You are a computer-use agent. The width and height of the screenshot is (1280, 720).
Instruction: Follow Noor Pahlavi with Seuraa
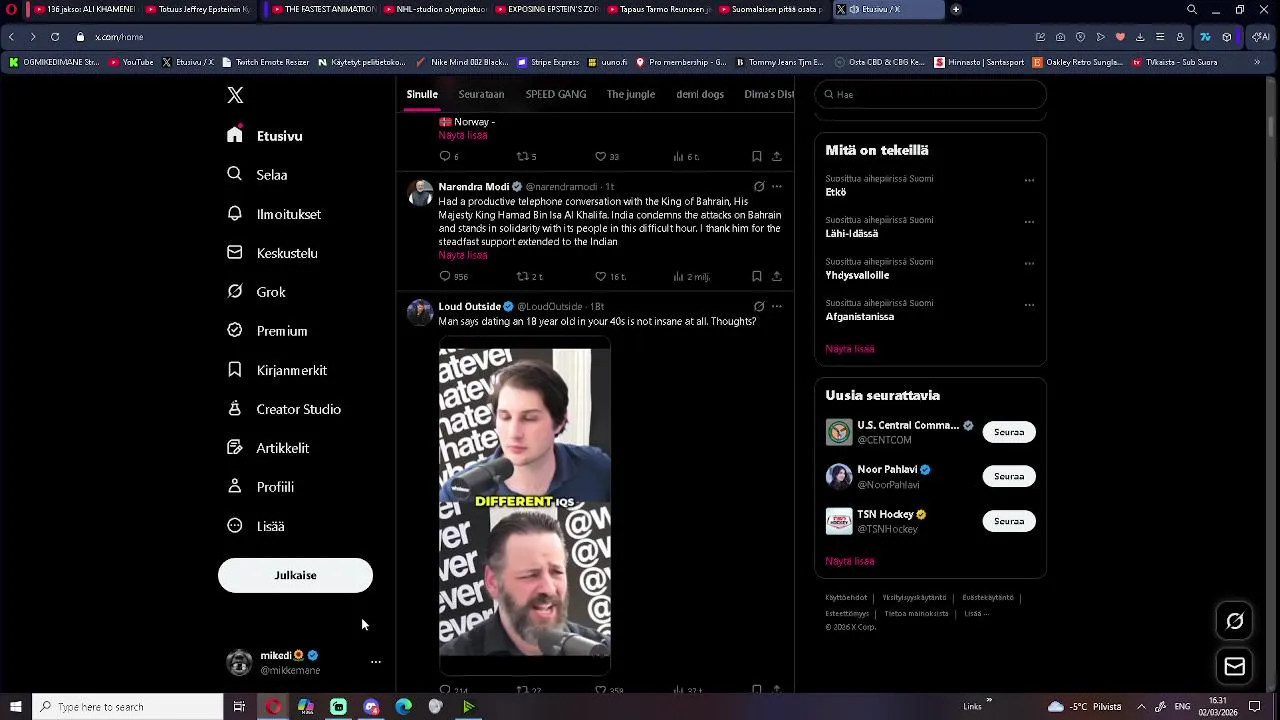[x=1009, y=476]
